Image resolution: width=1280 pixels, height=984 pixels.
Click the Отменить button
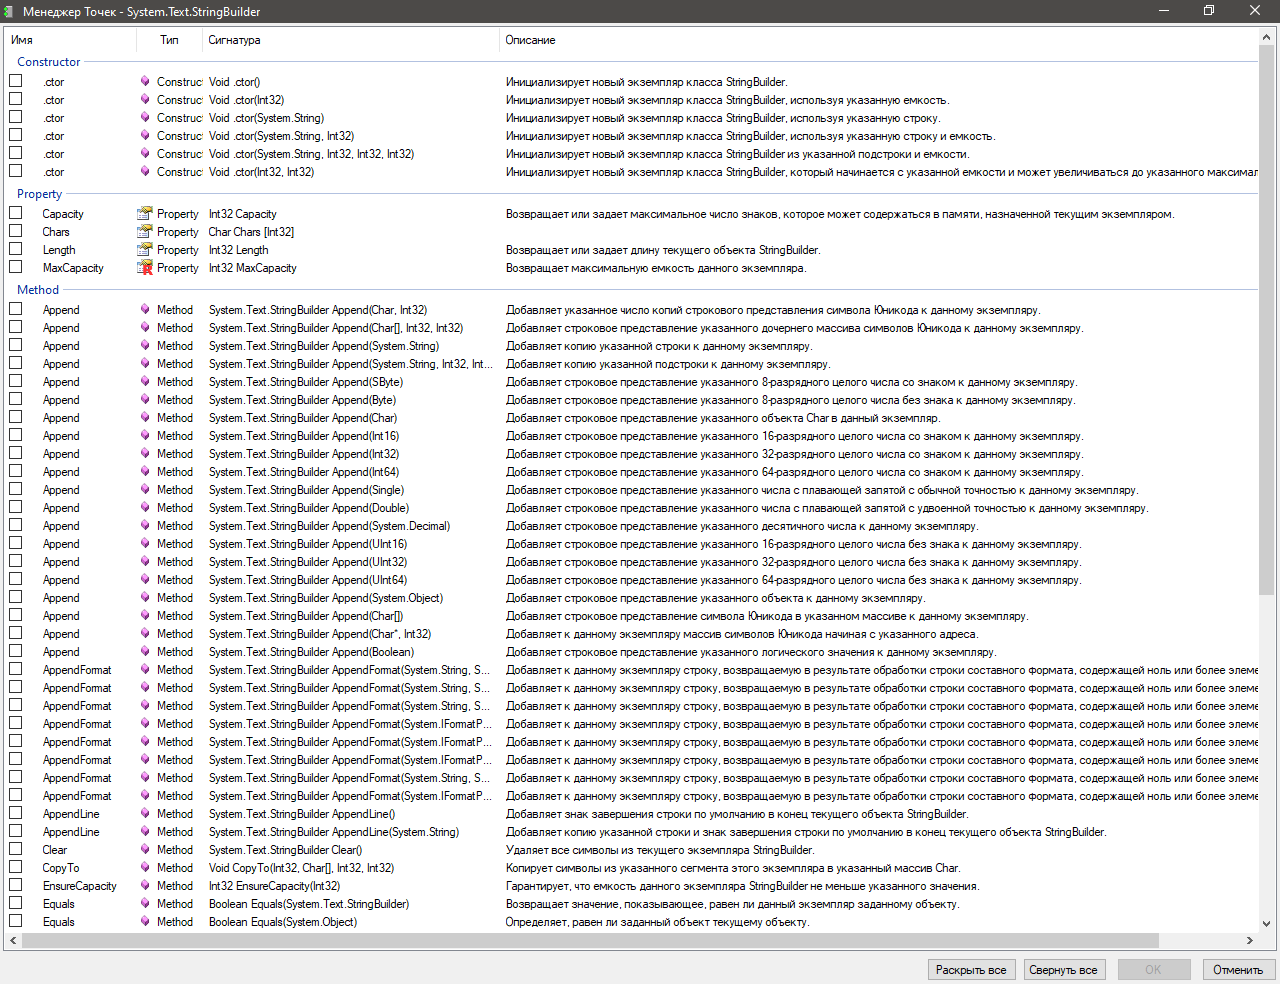[1238, 970]
